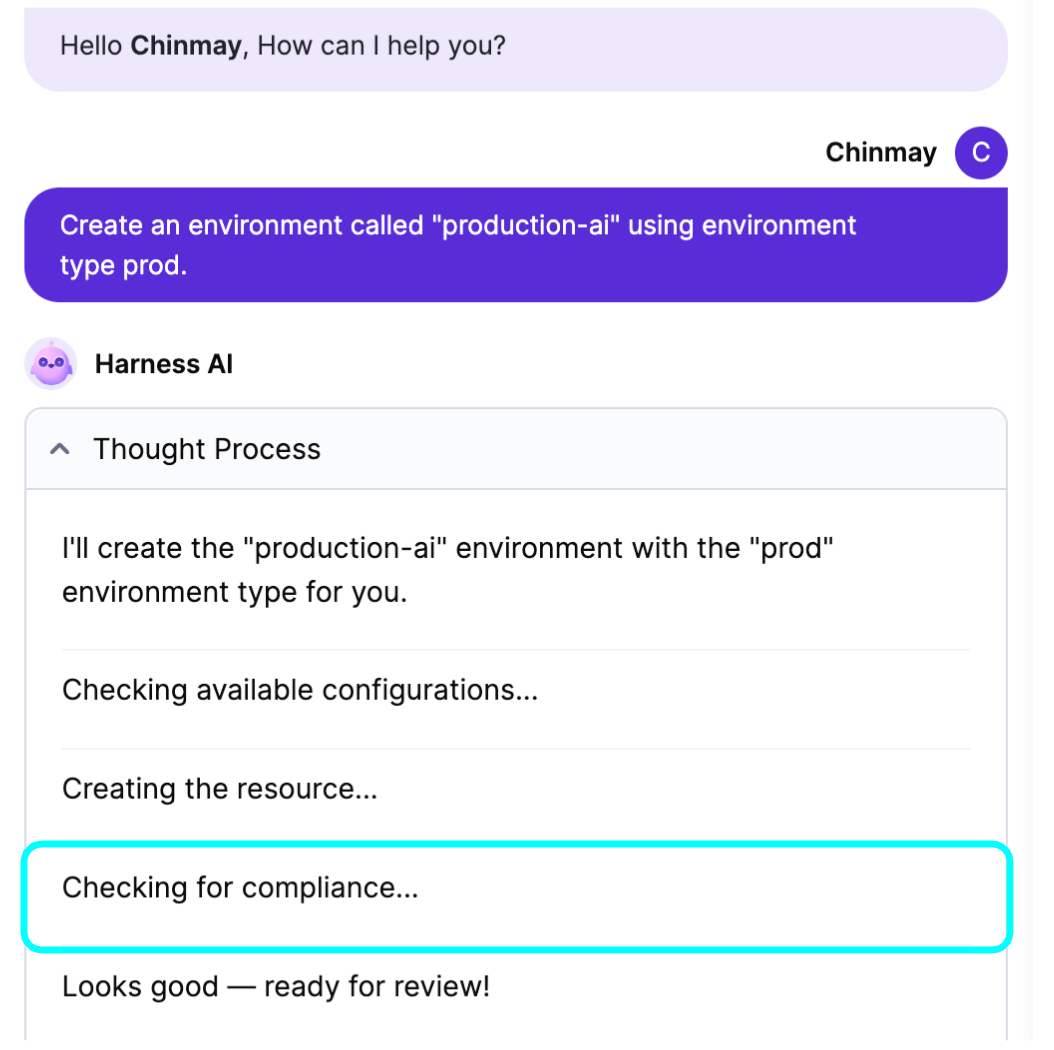Image resolution: width=1054 pixels, height=1050 pixels.
Task: Click the "Harness AI" sender name
Action: [163, 364]
